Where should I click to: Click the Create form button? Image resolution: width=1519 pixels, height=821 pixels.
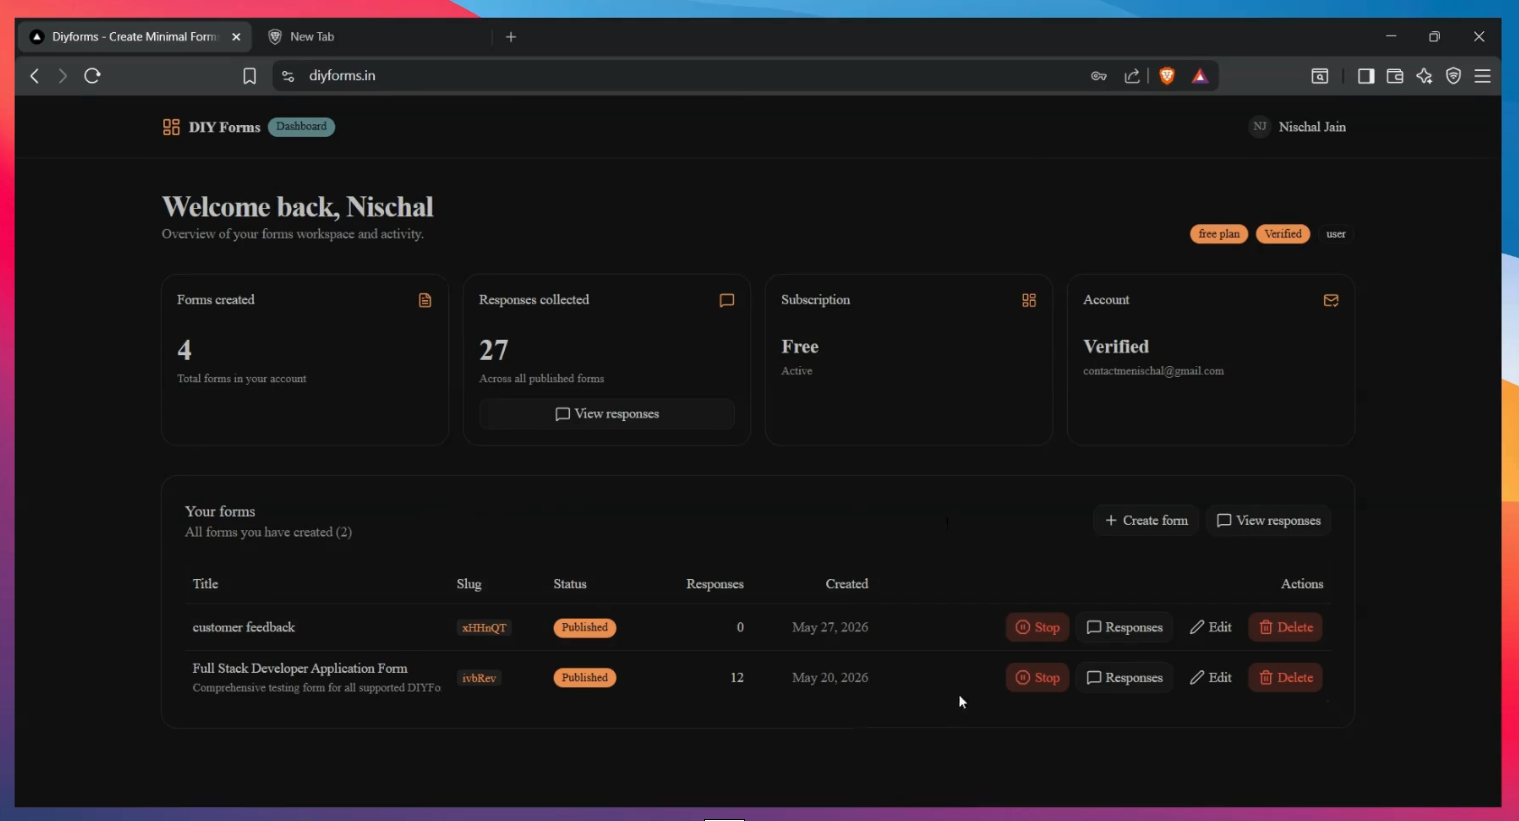coord(1146,520)
